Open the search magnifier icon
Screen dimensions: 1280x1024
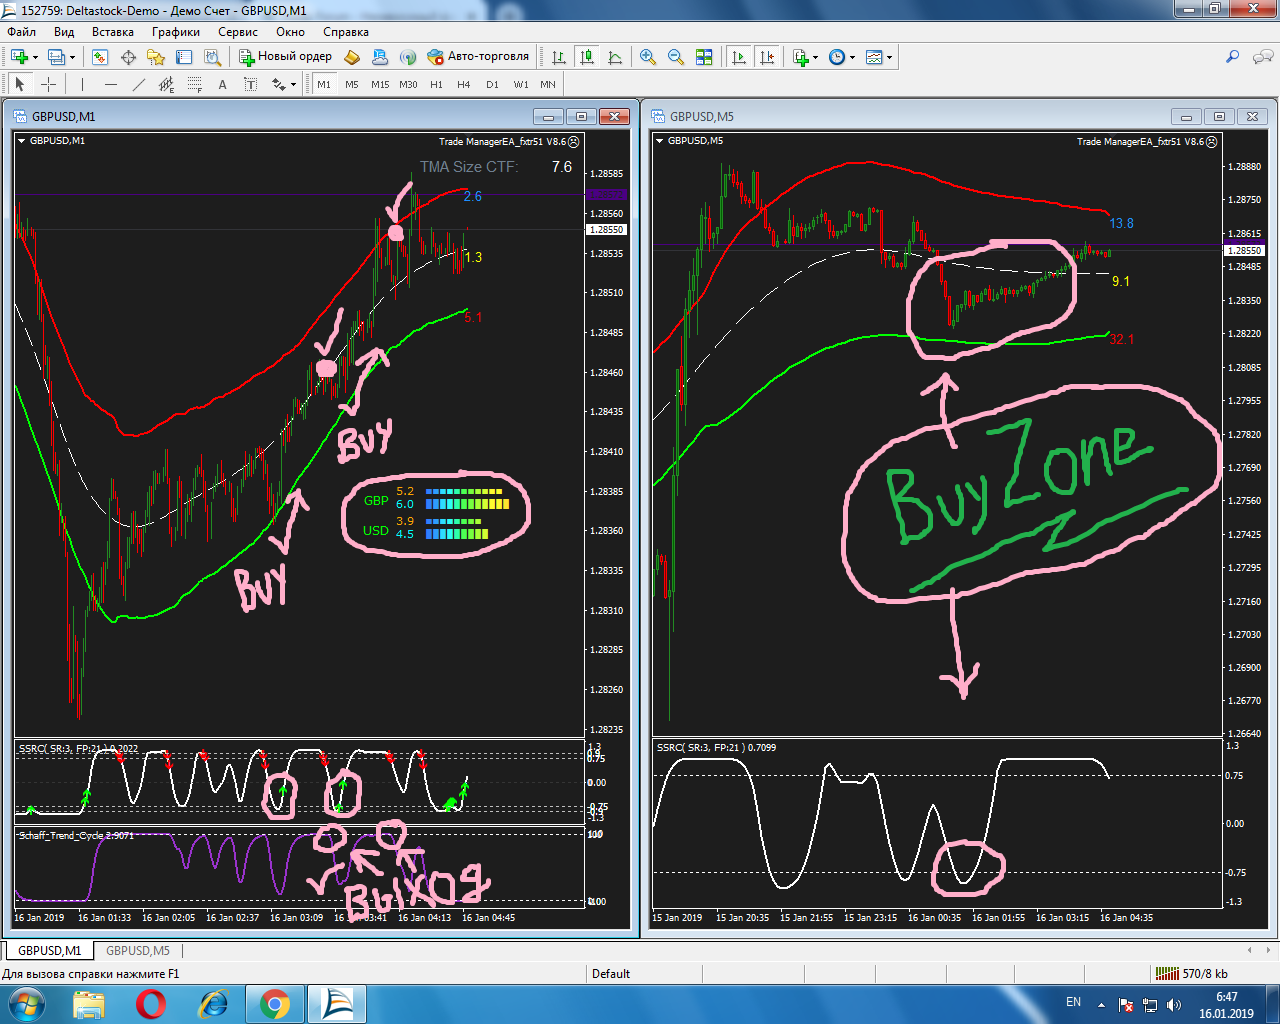pyautogui.click(x=1233, y=57)
